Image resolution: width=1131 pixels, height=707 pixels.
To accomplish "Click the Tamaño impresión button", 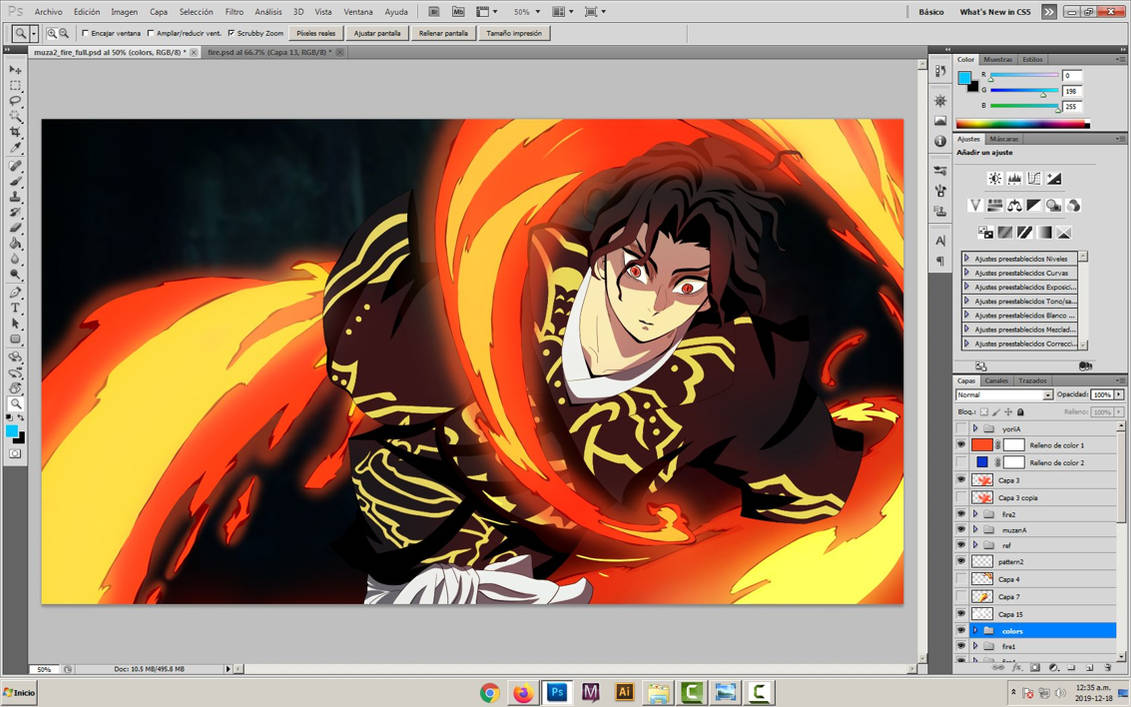I will 513,32.
